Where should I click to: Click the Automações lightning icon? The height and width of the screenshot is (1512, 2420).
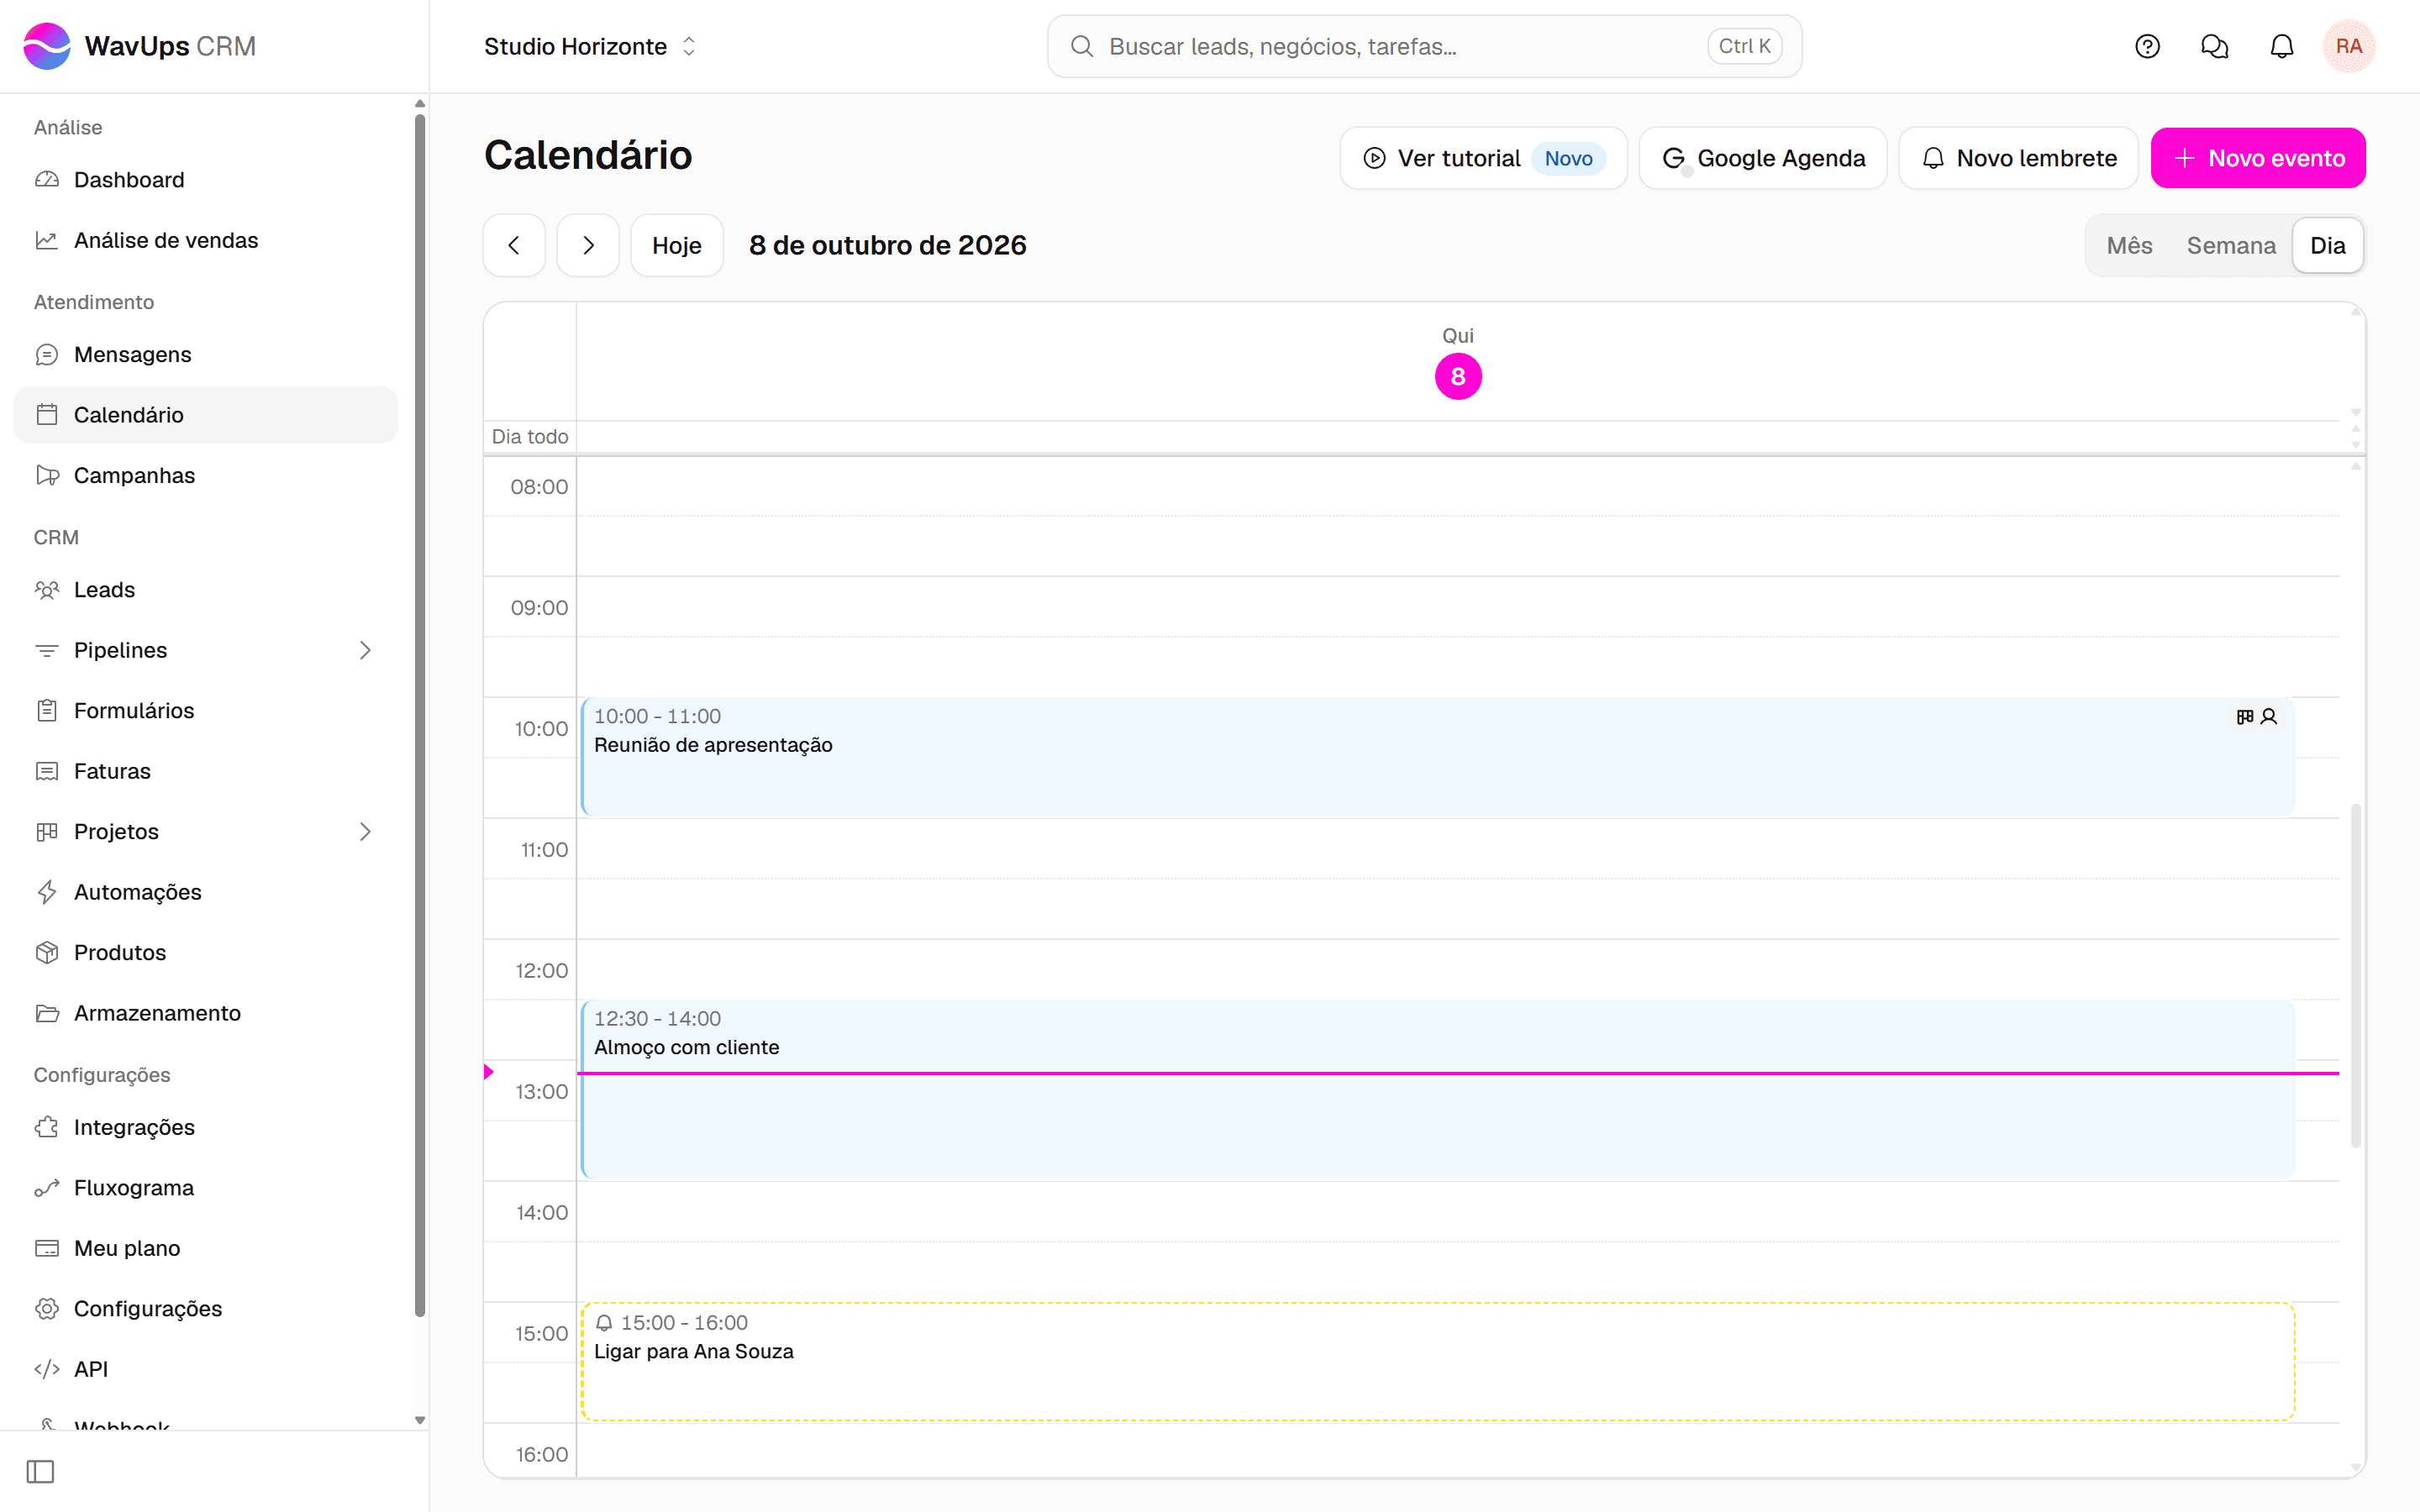point(47,892)
